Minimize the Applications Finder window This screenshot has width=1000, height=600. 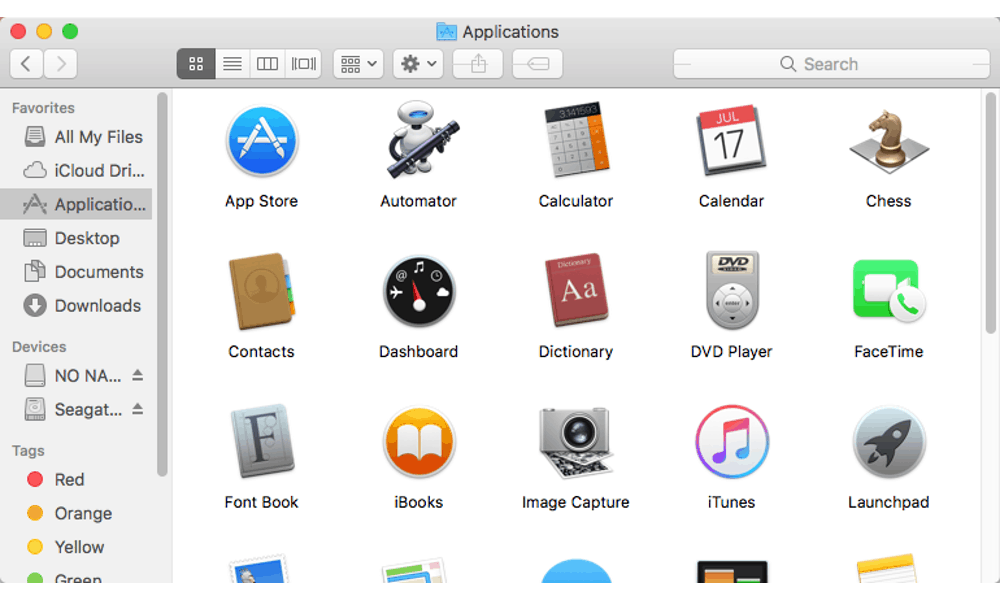[x=44, y=31]
